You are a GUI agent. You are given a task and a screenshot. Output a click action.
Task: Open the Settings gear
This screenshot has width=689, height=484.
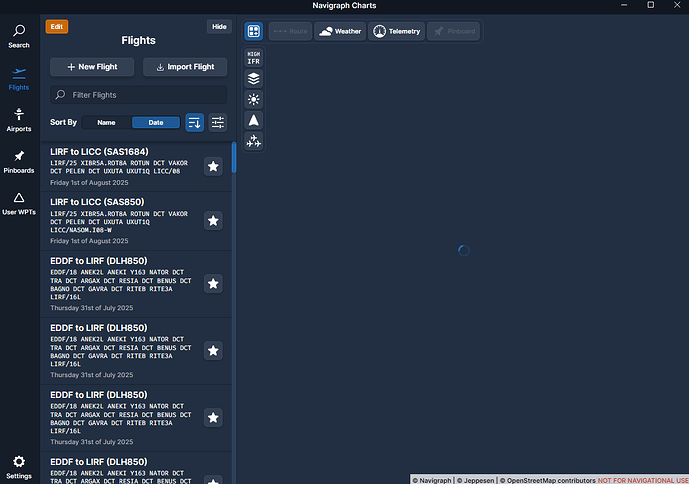19,467
